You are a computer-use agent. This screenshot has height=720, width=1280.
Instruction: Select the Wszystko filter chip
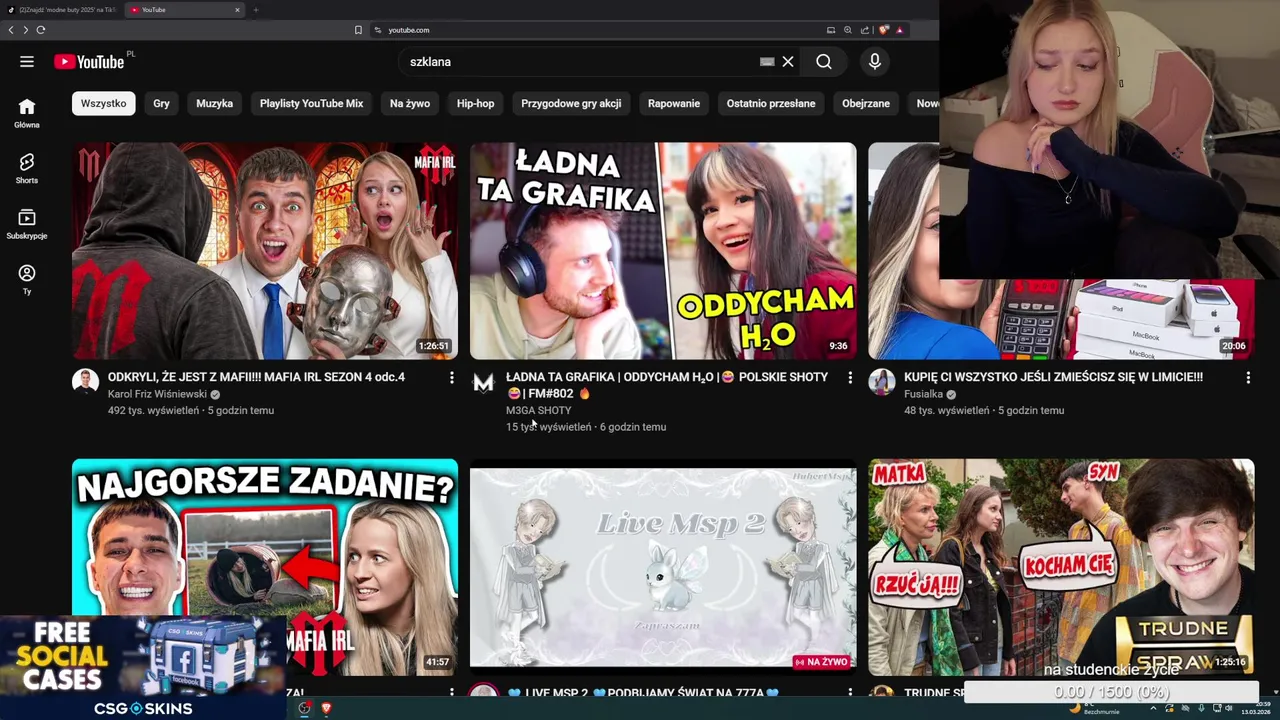pyautogui.click(x=103, y=103)
